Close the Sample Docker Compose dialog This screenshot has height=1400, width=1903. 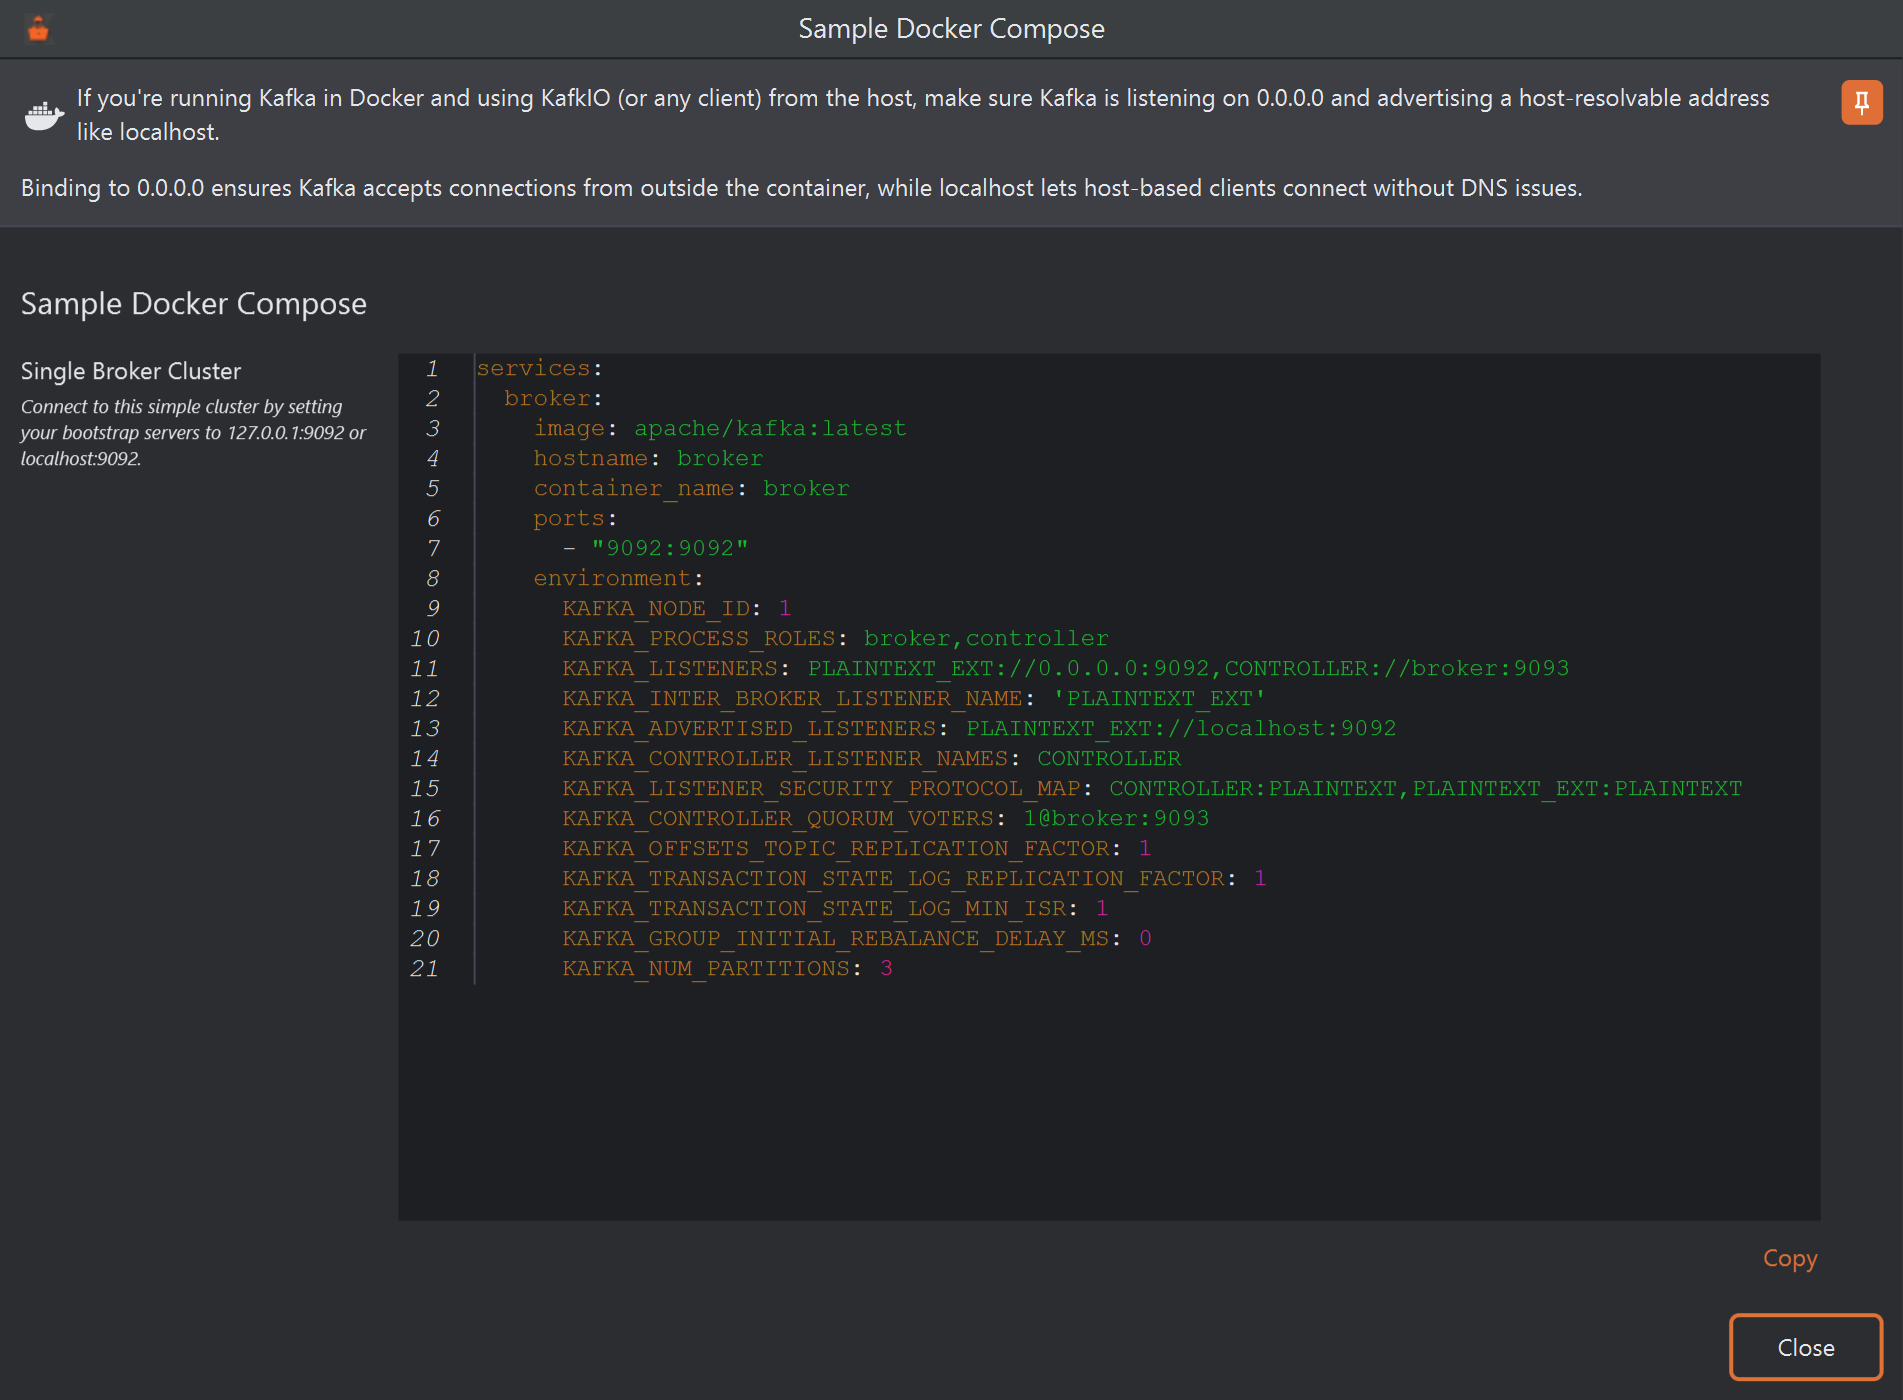click(1806, 1347)
